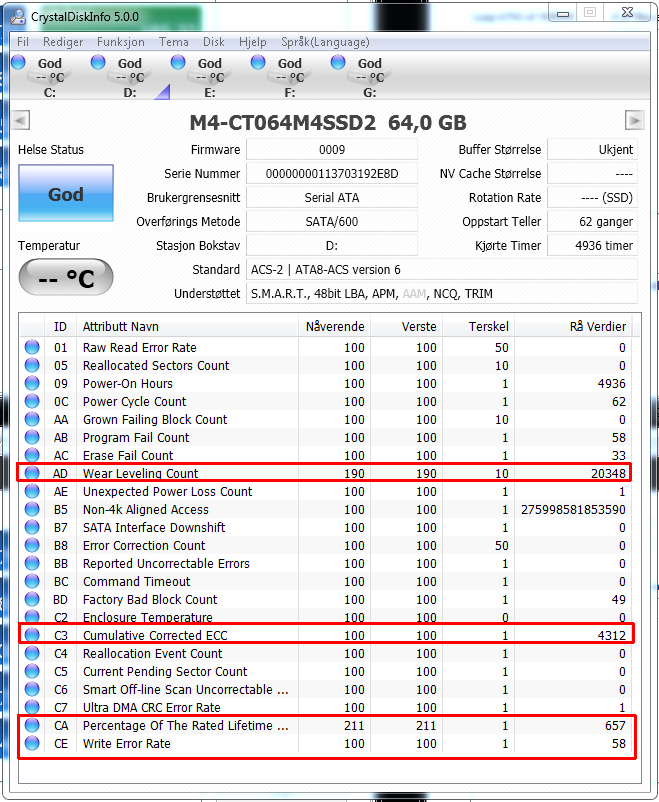This screenshot has height=802, width=659.
Task: Click status orb for Non-4k Aligned Access
Action: [32, 509]
